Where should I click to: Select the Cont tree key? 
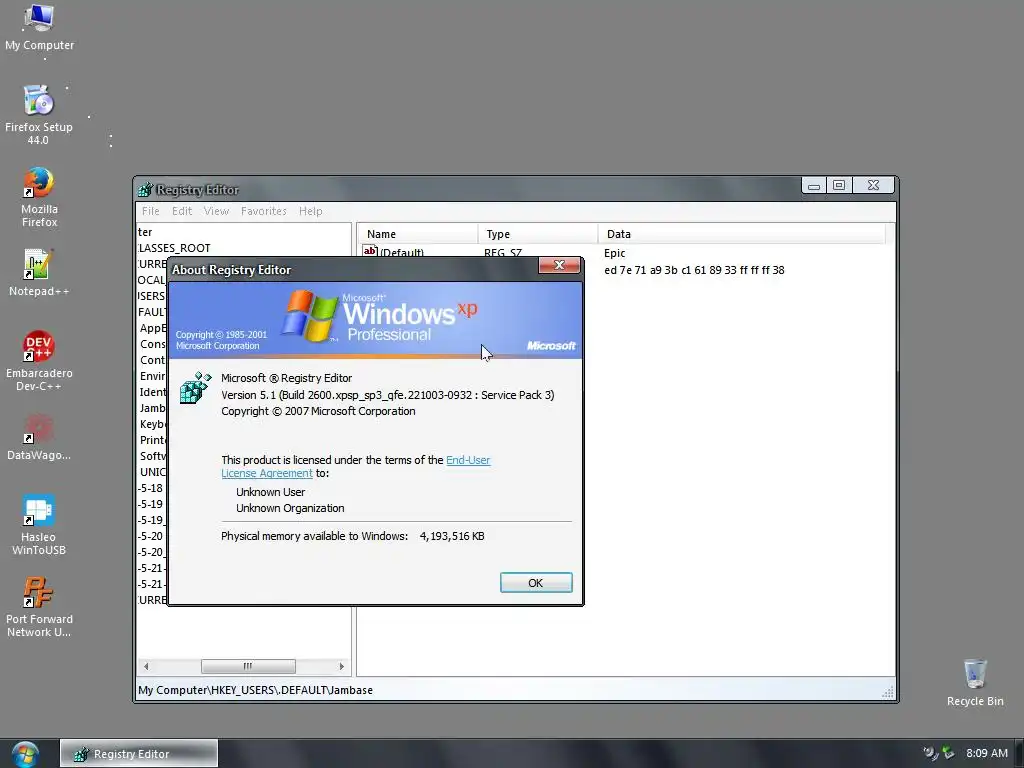(x=153, y=360)
